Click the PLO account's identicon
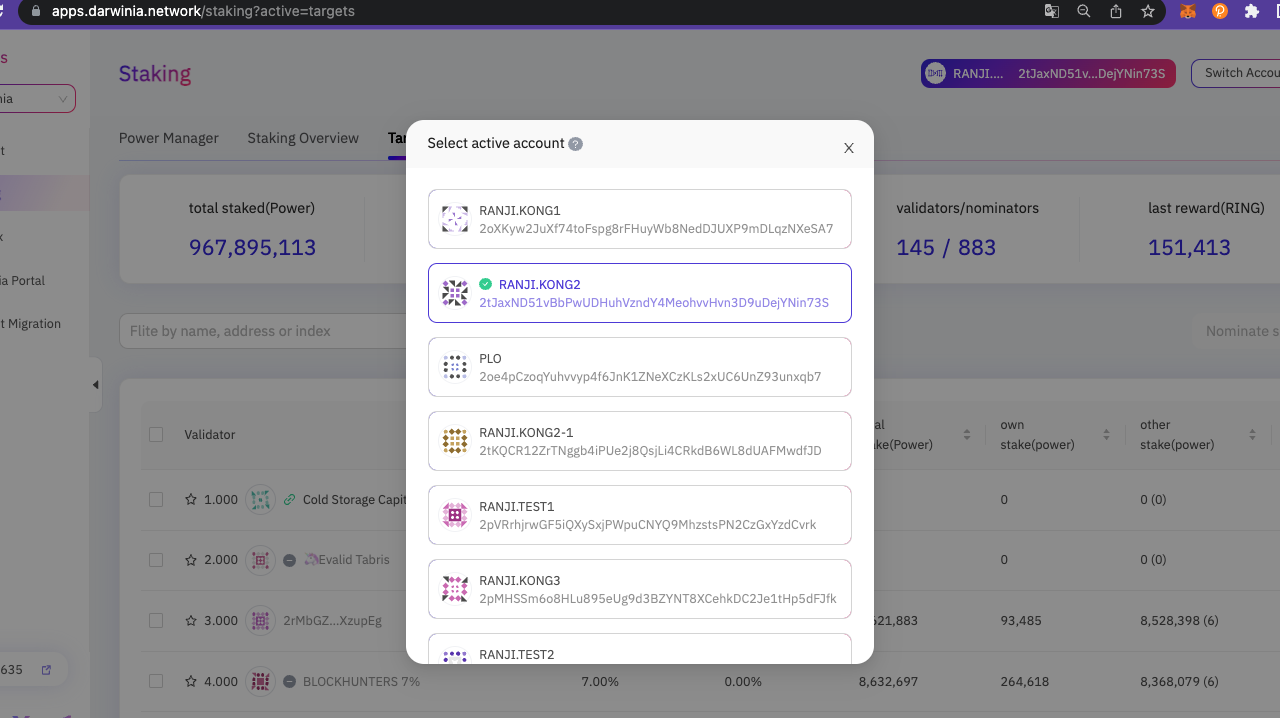This screenshot has width=1280, height=718. pos(455,367)
